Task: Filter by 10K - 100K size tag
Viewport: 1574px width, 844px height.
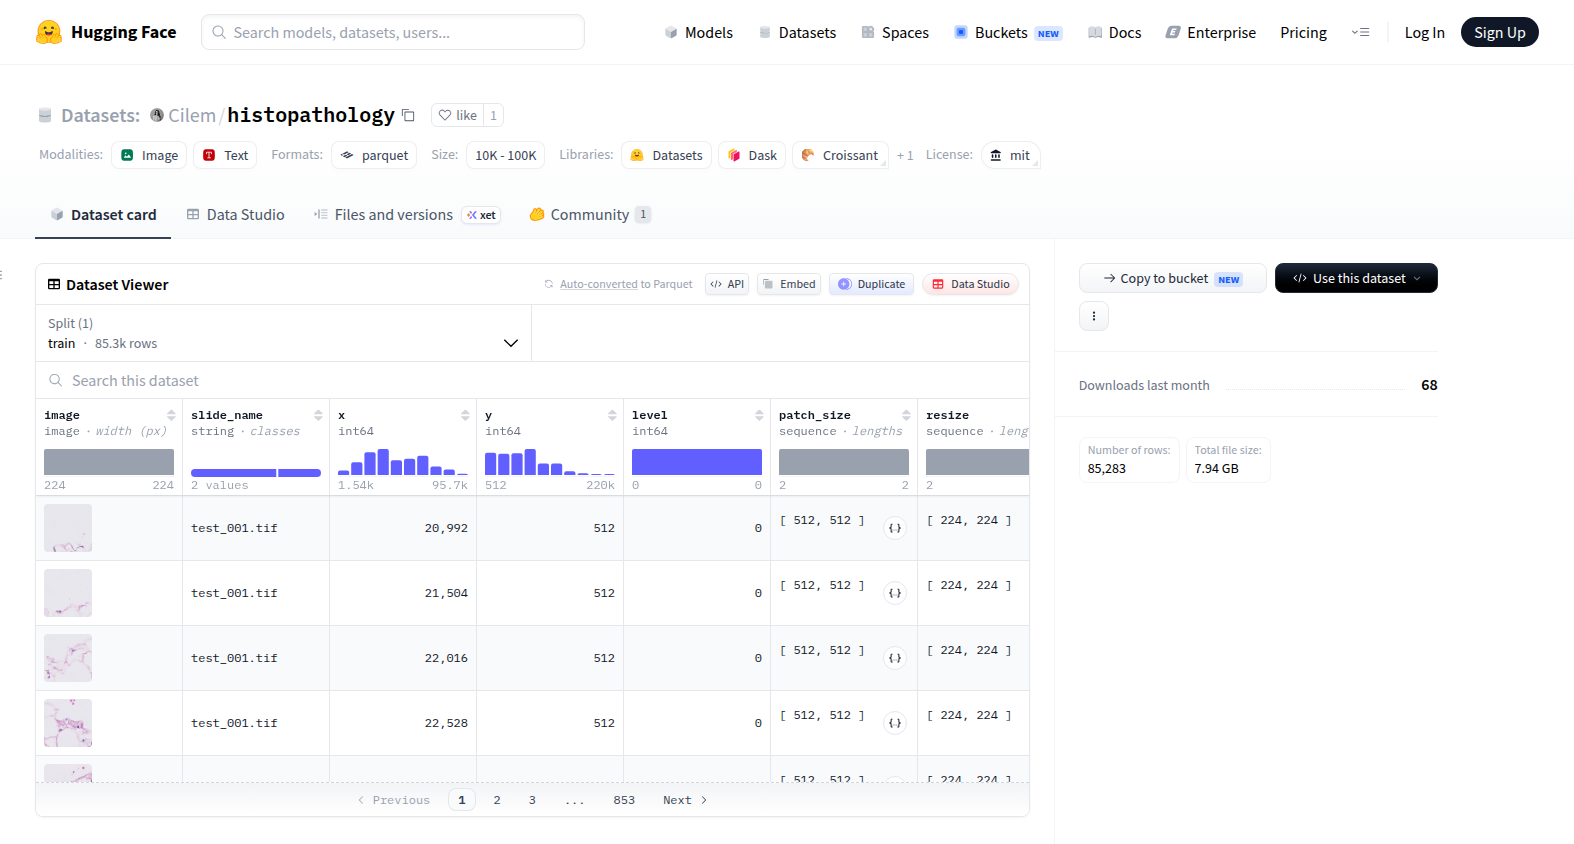Action: [x=505, y=155]
